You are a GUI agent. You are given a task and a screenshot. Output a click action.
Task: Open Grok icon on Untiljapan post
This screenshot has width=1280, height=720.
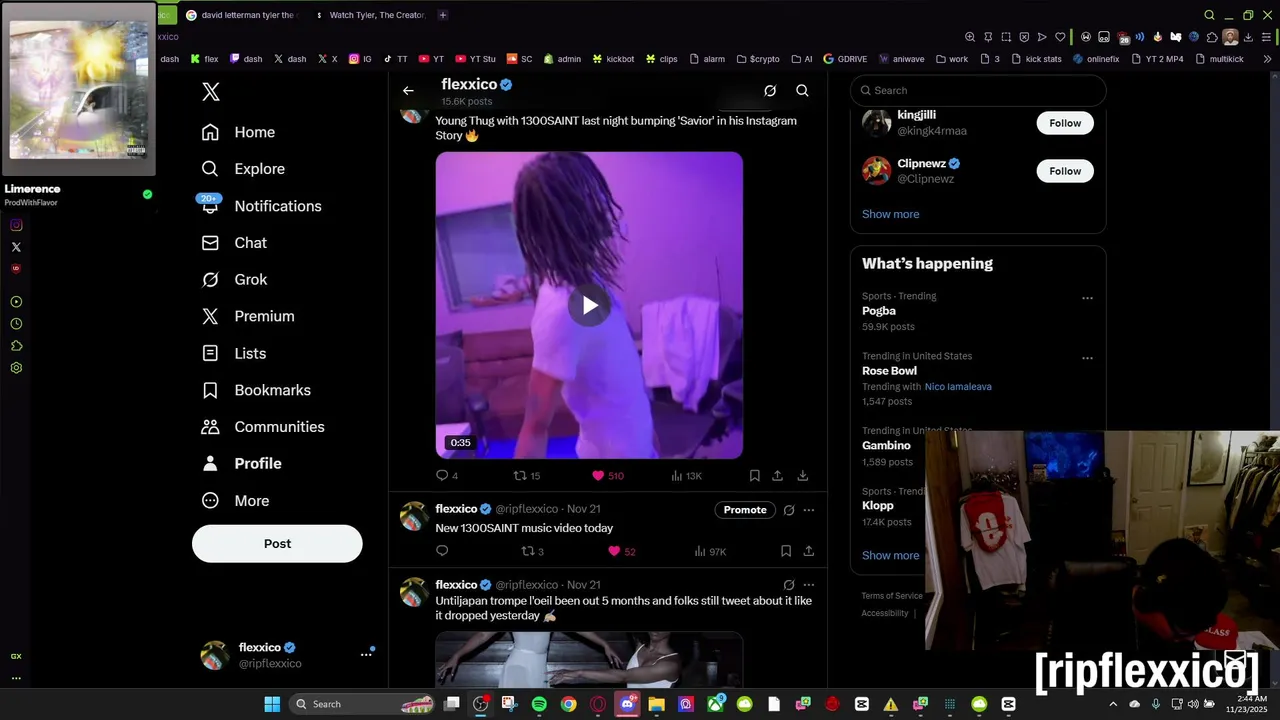click(x=789, y=585)
